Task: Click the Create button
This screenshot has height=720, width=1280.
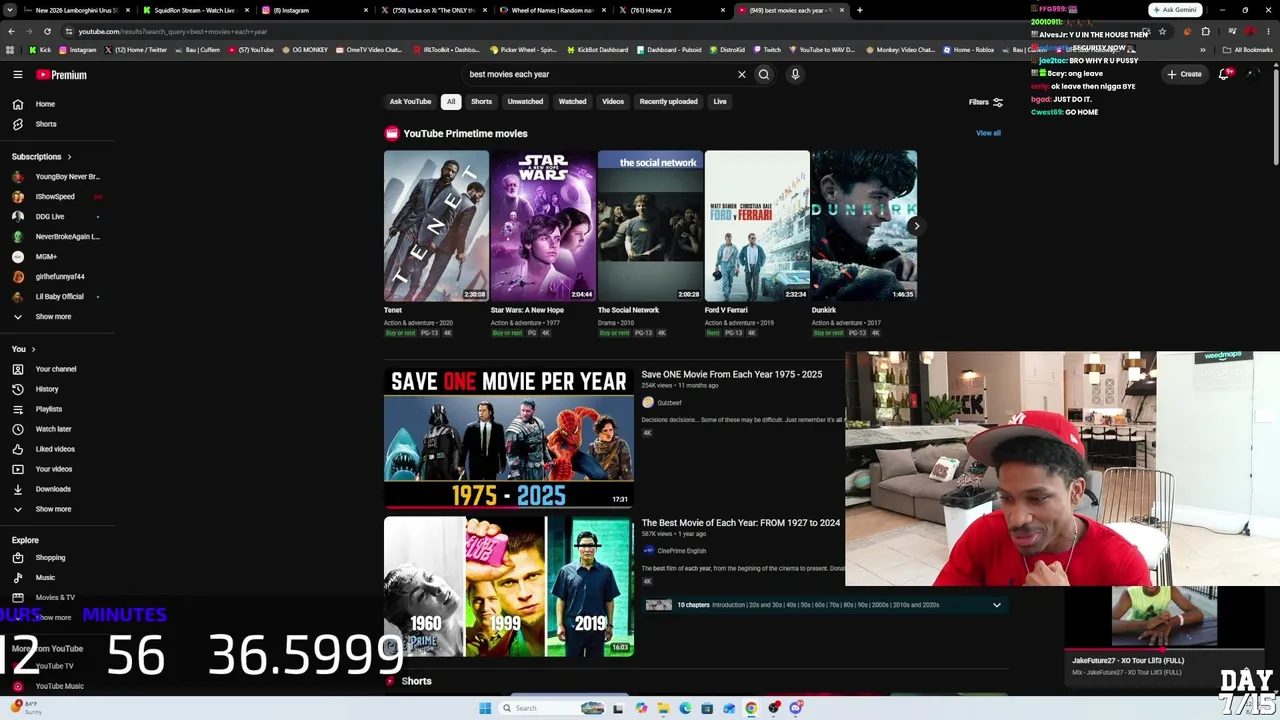Action: click(1184, 74)
